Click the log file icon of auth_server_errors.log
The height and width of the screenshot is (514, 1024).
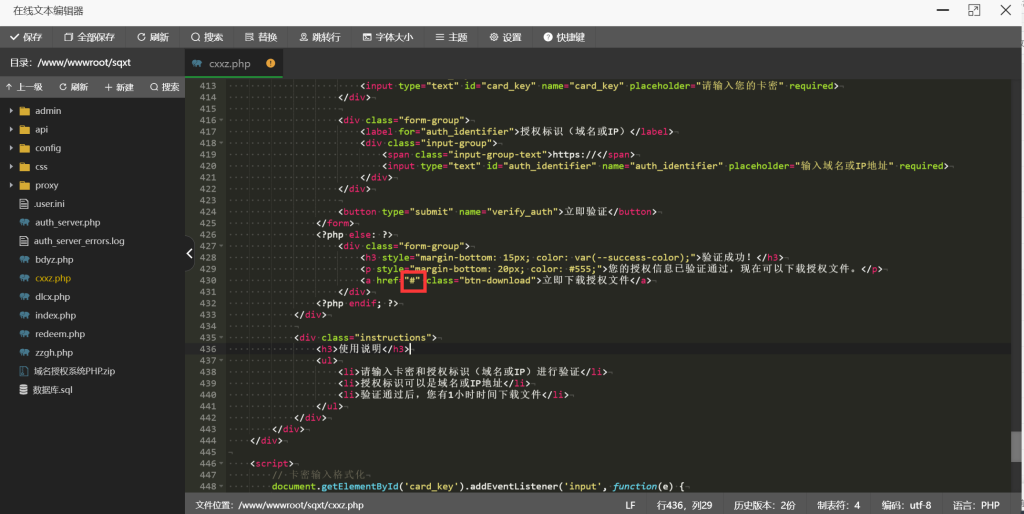point(24,241)
